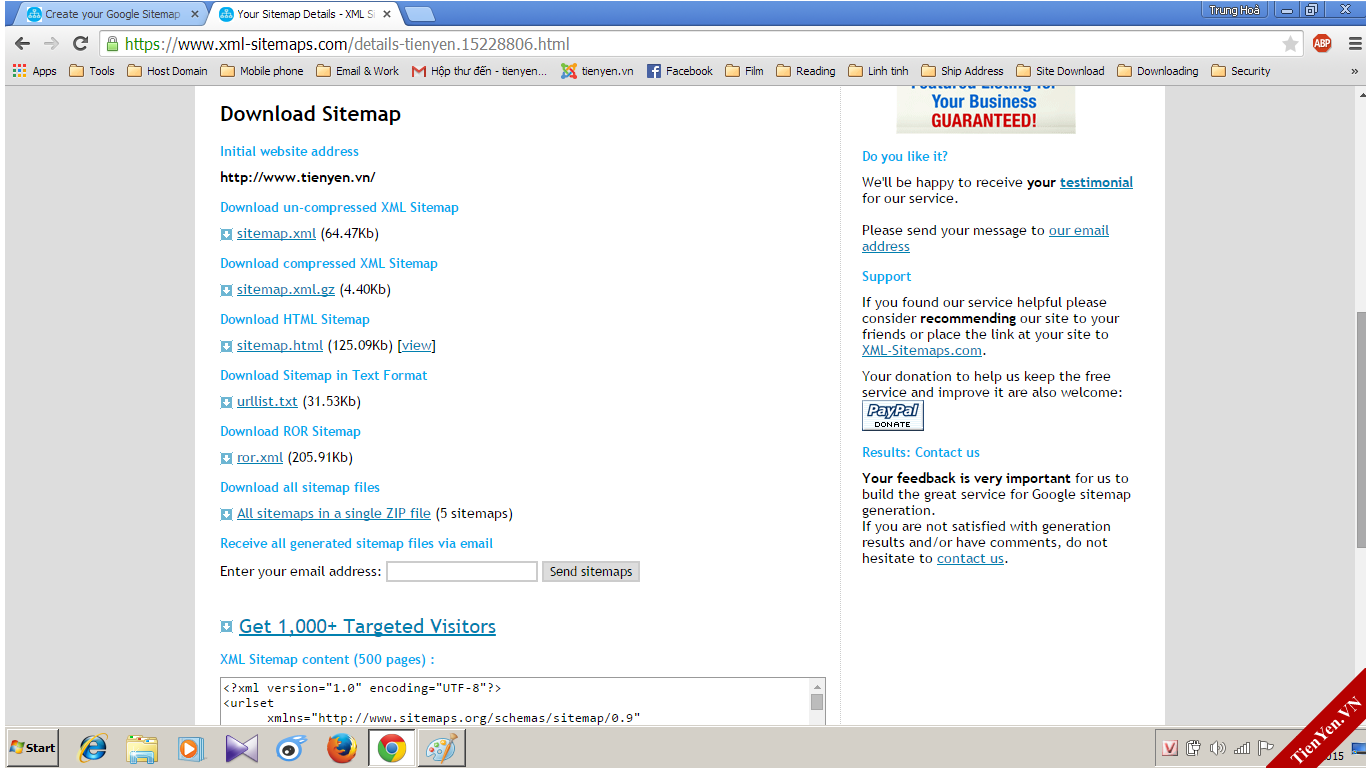The width and height of the screenshot is (1366, 768).
Task: Open the Security bookmark folder
Action: point(1240,71)
